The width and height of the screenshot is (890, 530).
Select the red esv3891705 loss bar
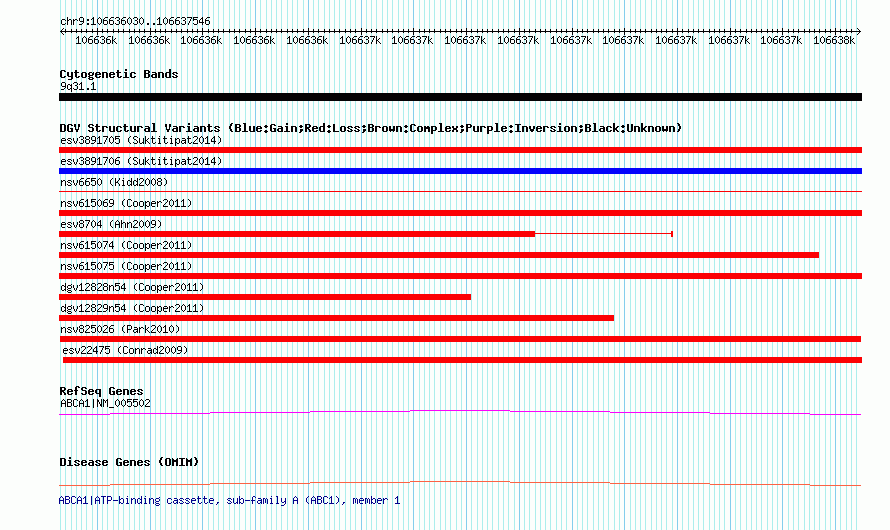point(460,150)
